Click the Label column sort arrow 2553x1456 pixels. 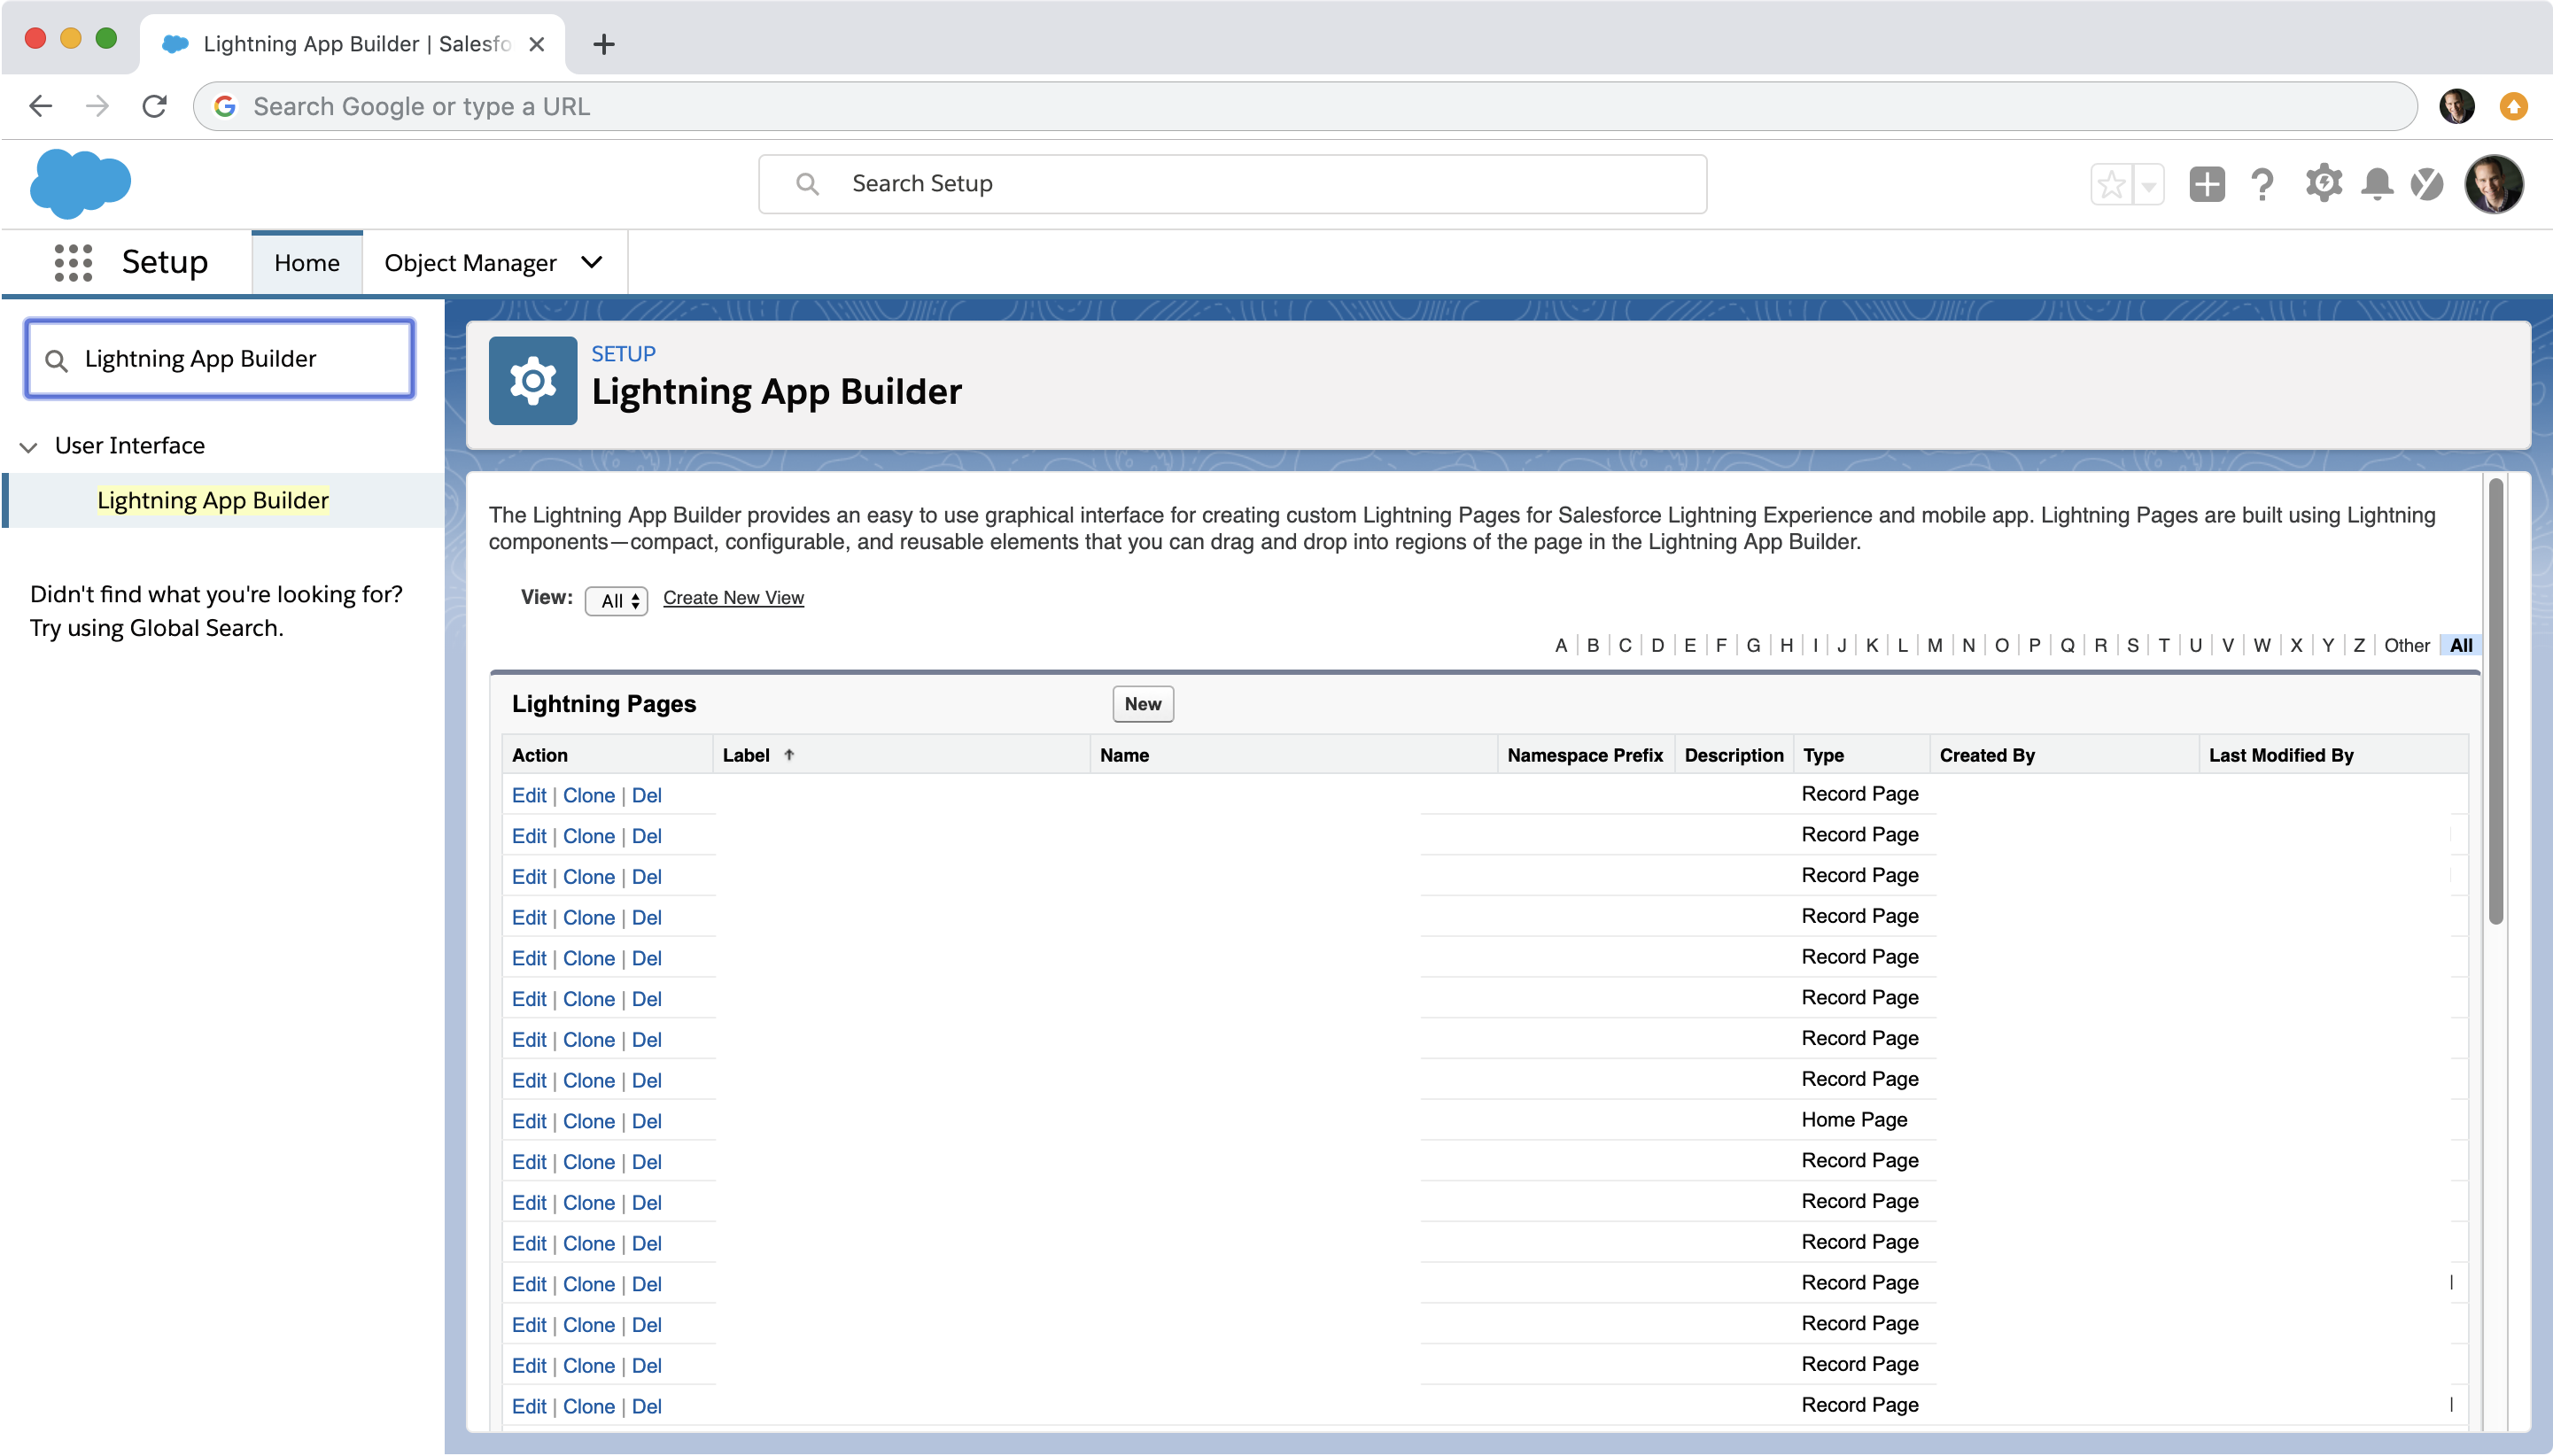pos(789,756)
